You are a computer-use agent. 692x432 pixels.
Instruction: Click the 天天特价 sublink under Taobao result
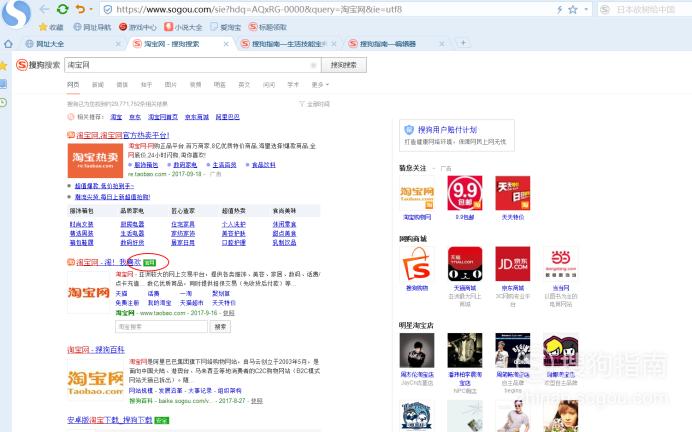pos(224,303)
